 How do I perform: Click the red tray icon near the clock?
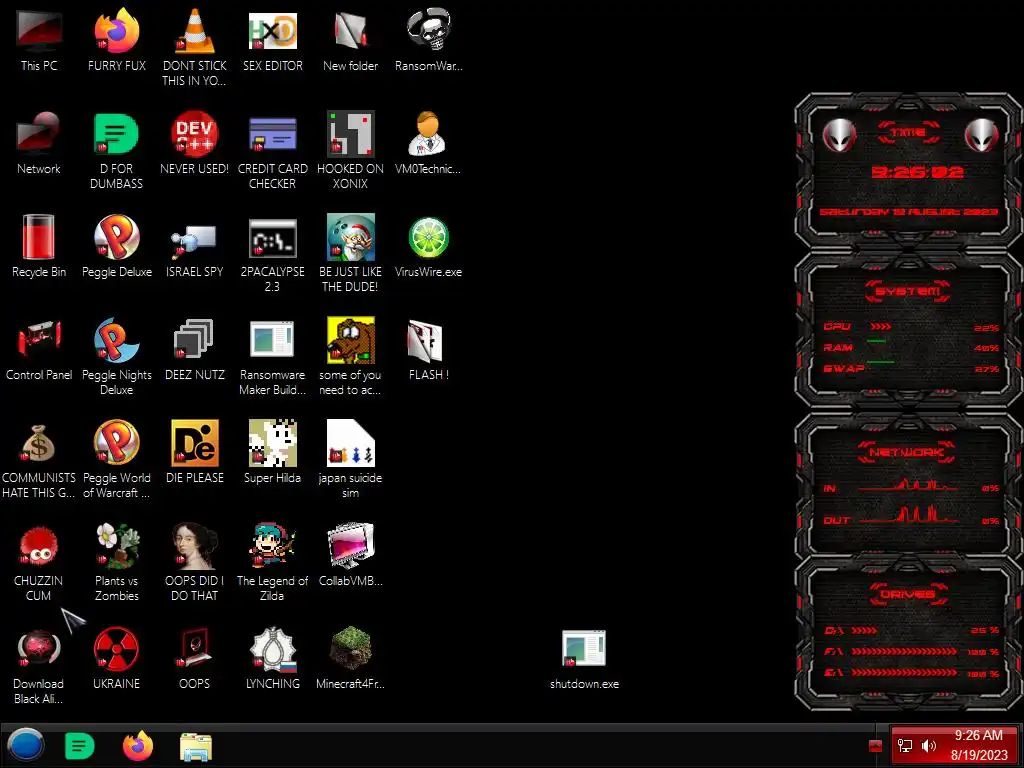click(876, 746)
